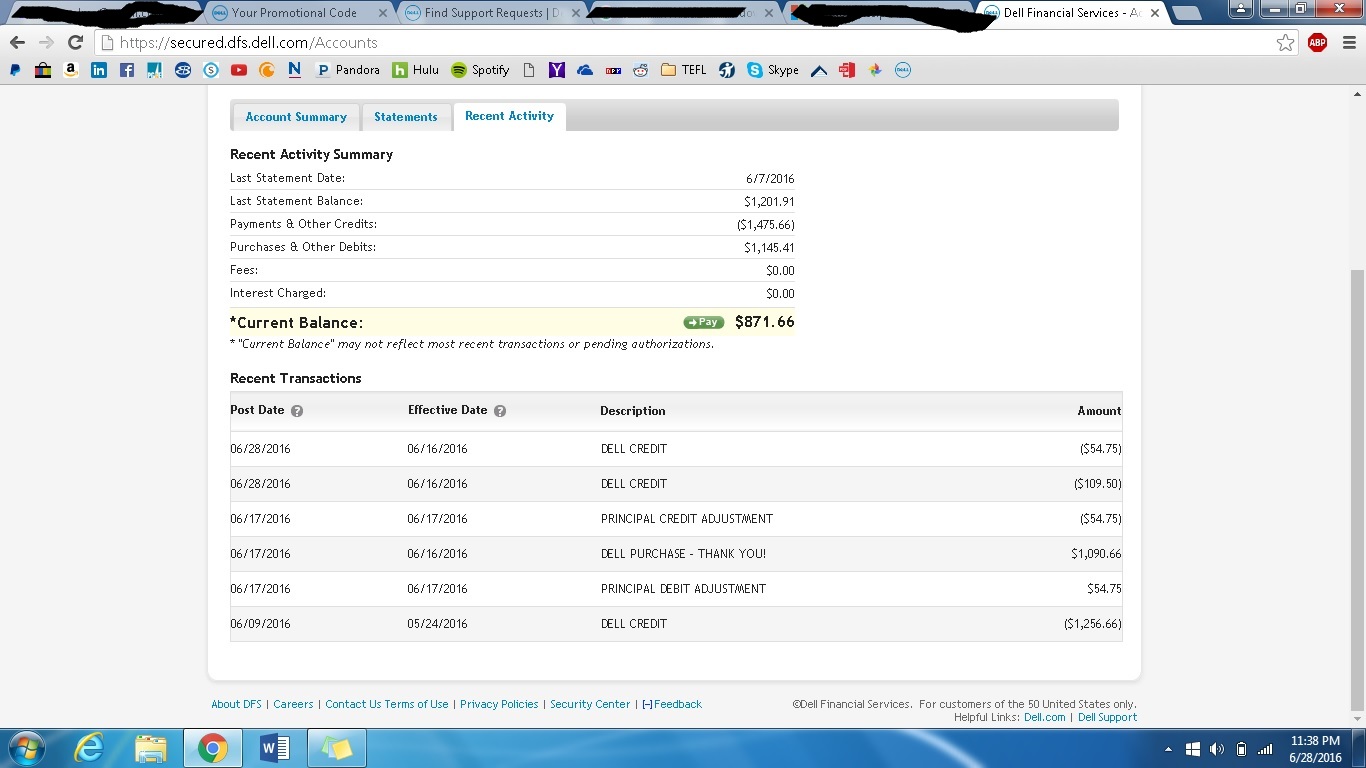
Task: Follow the Dell Support helpful link
Action: (1107, 717)
